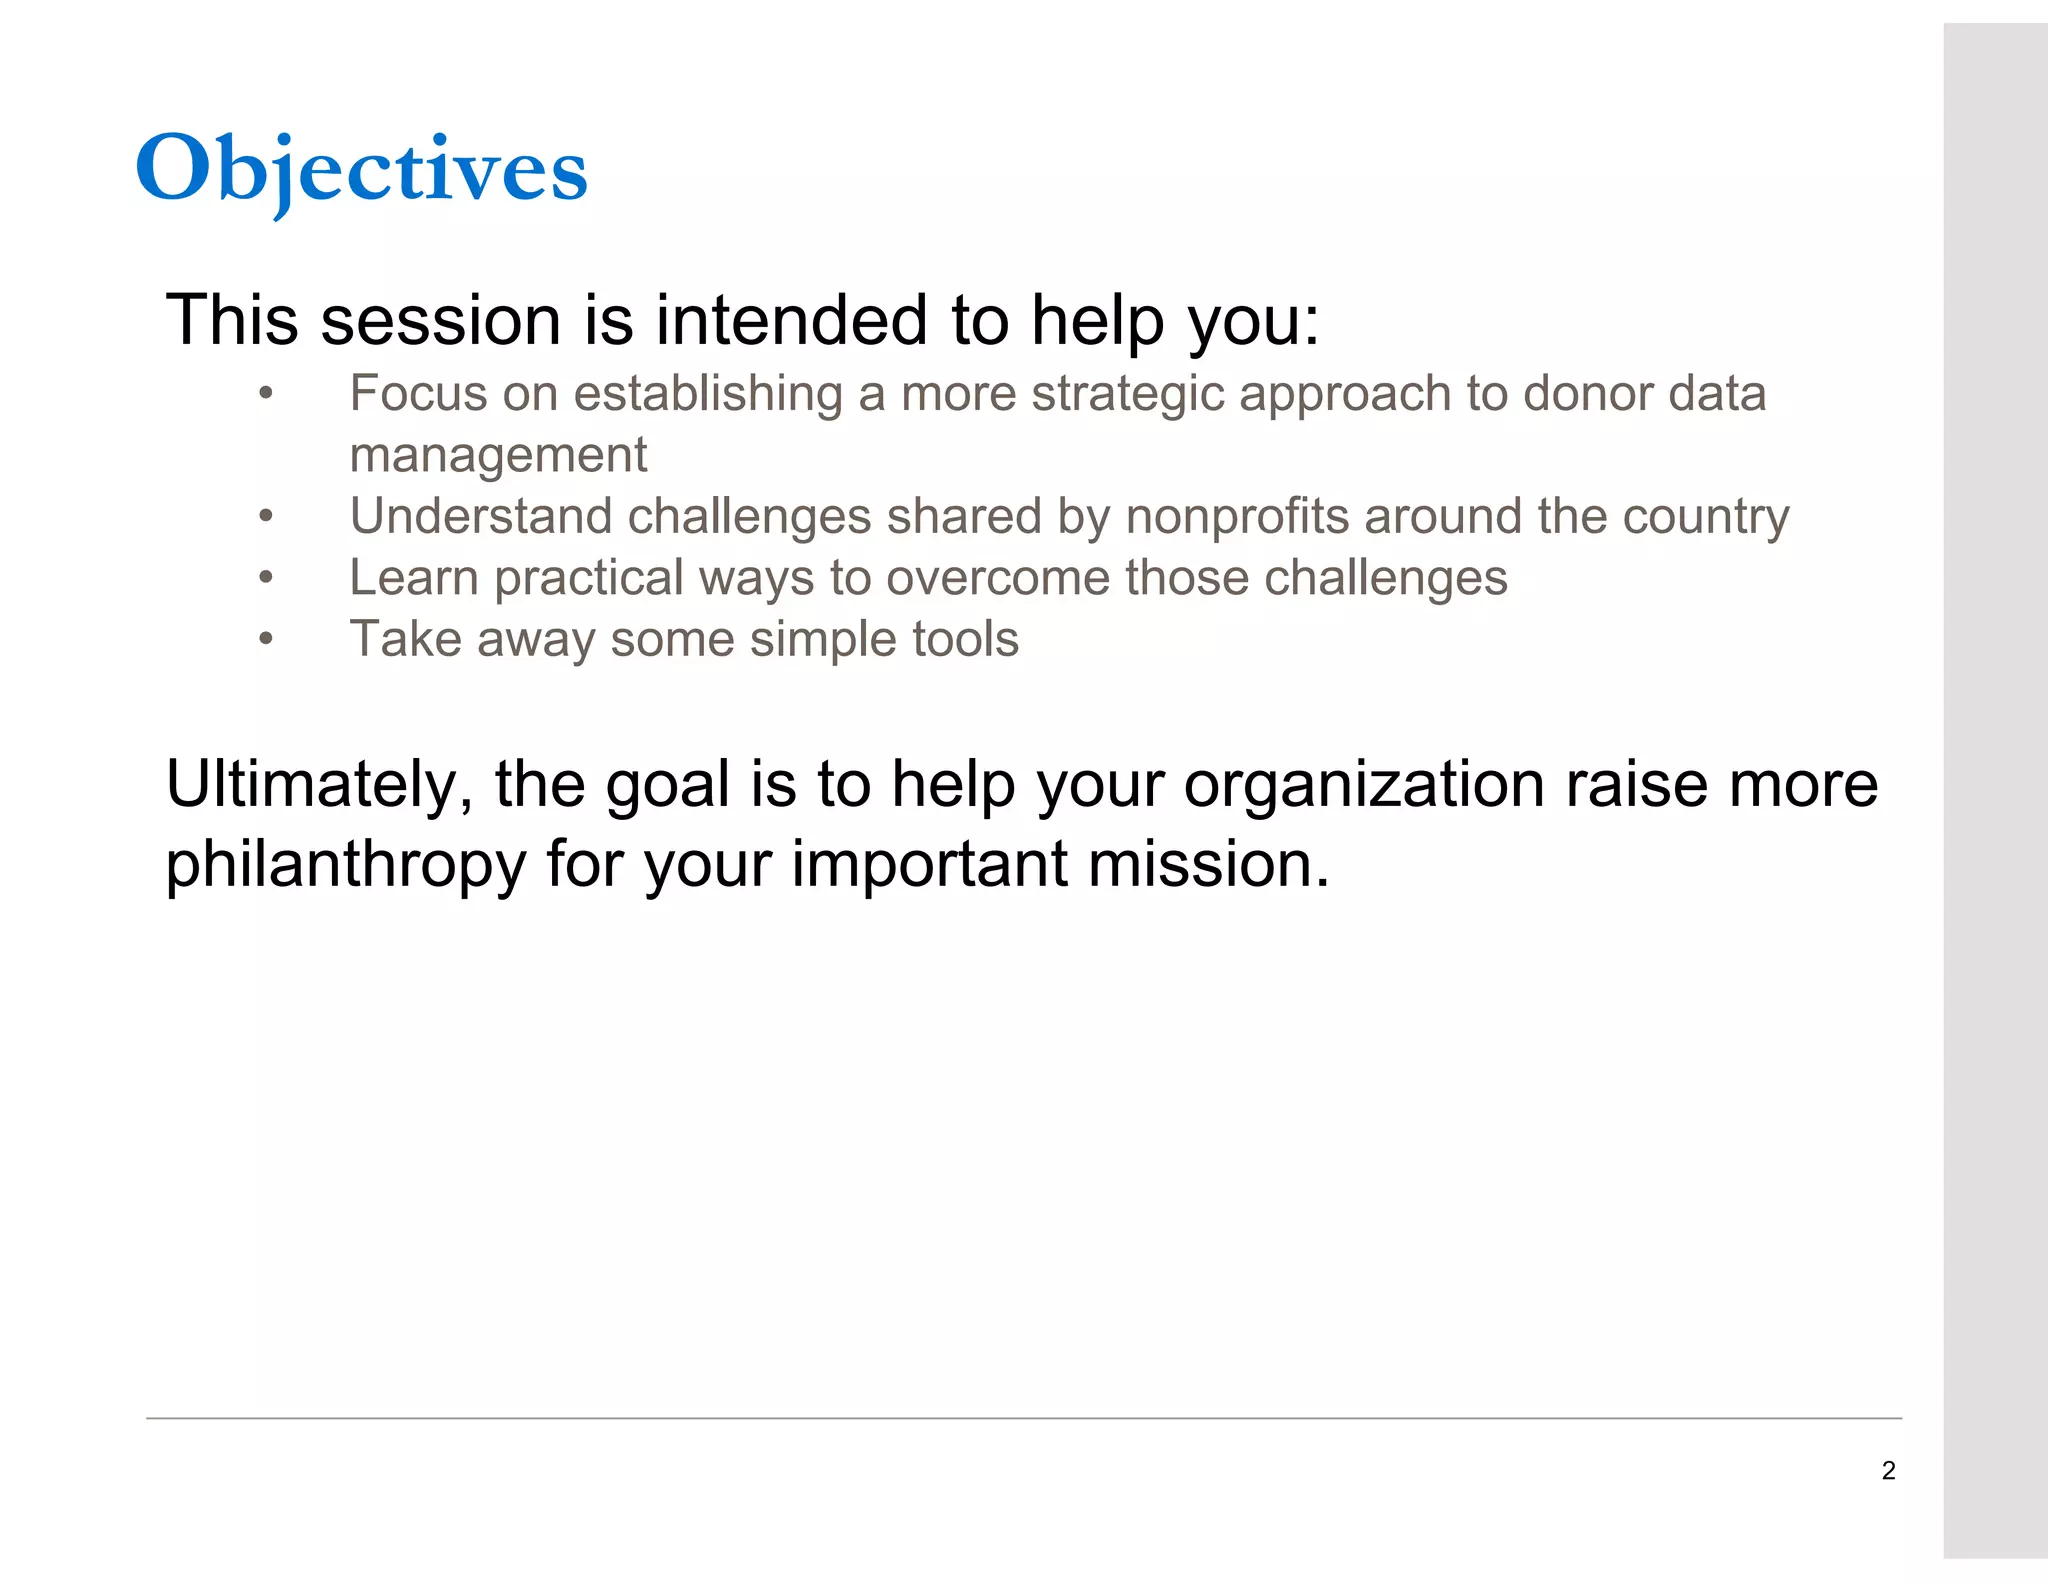2048x1582 pixels.
Task: Click the horizontal divider line above page number
Action: coord(1023,1418)
